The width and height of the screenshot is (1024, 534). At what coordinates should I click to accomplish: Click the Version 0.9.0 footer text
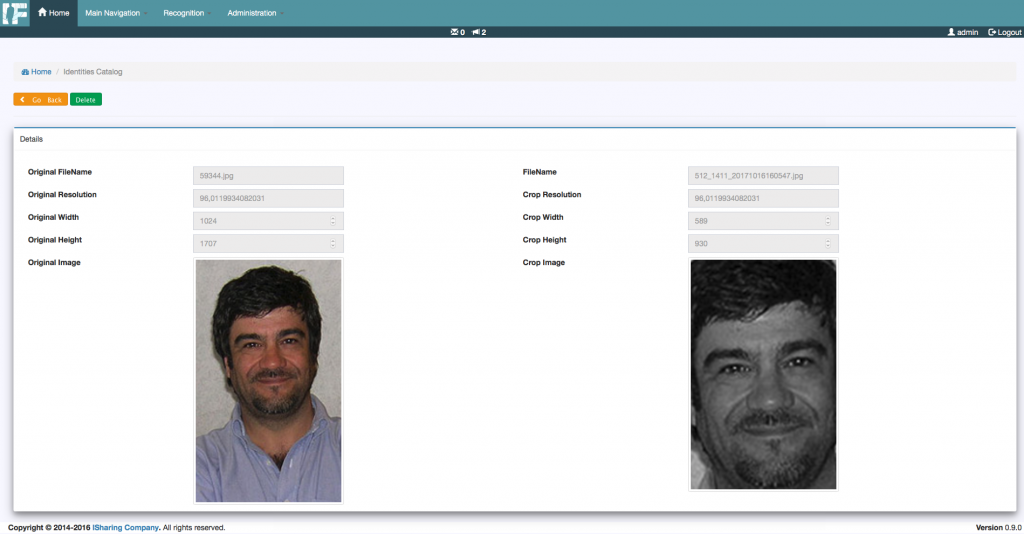click(999, 527)
